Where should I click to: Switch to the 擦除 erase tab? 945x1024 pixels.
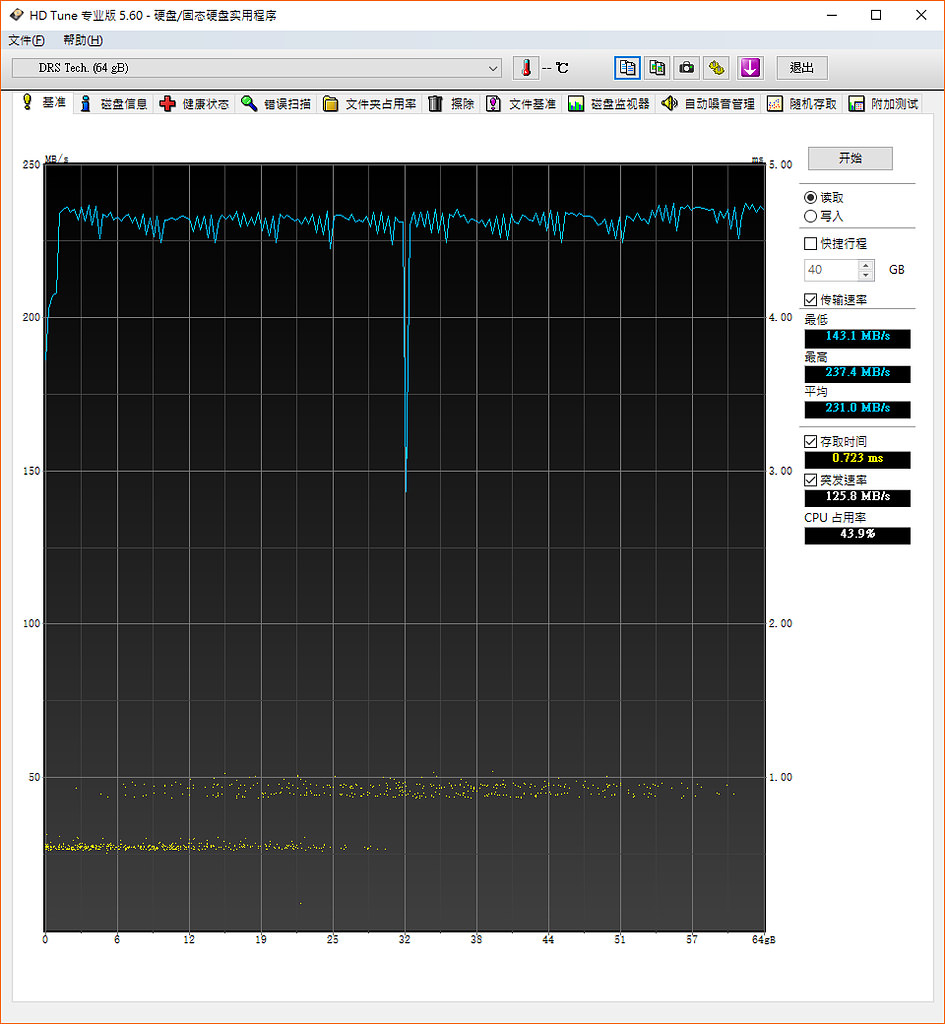451,104
